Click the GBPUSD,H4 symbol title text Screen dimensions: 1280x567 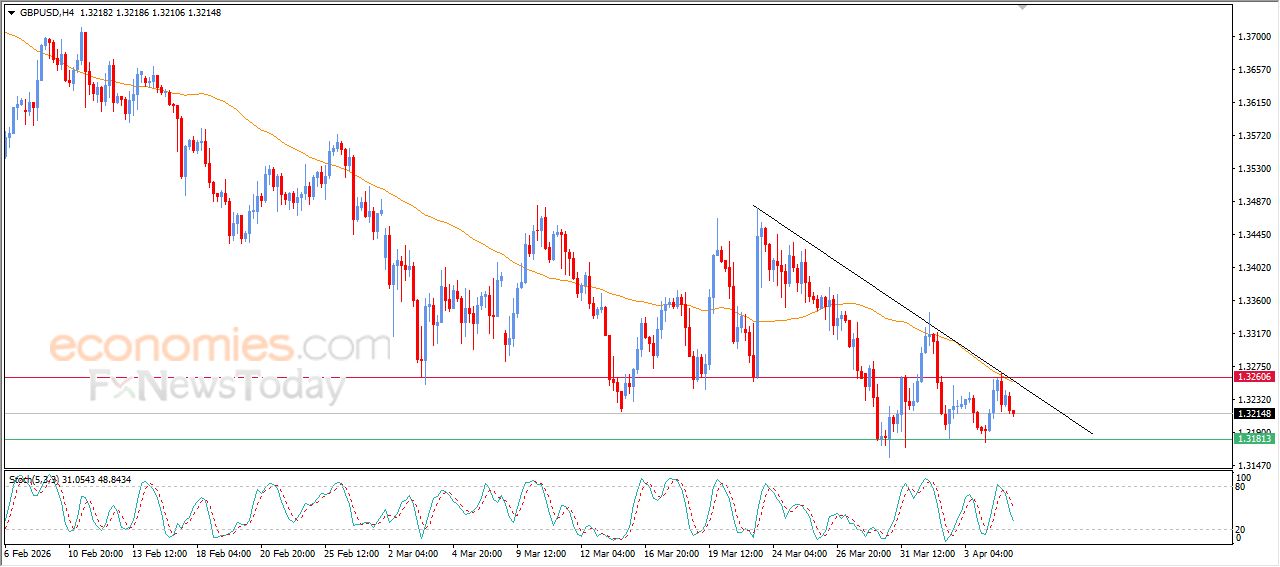pyautogui.click(x=46, y=13)
